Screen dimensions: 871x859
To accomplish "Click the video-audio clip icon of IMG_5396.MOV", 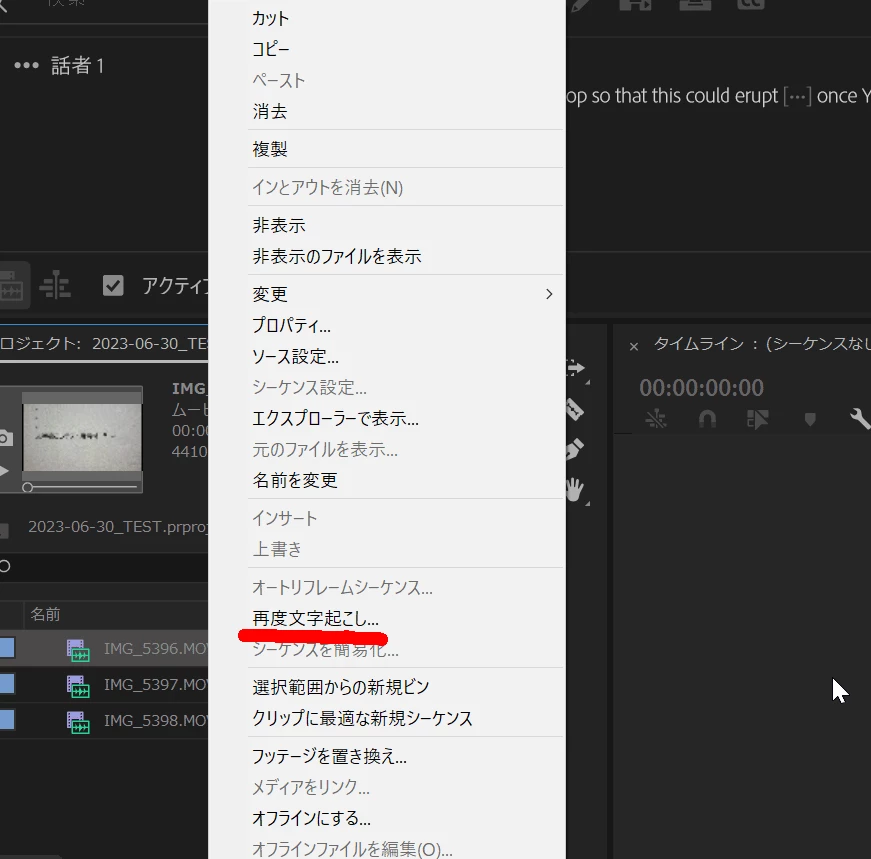I will coord(78,649).
